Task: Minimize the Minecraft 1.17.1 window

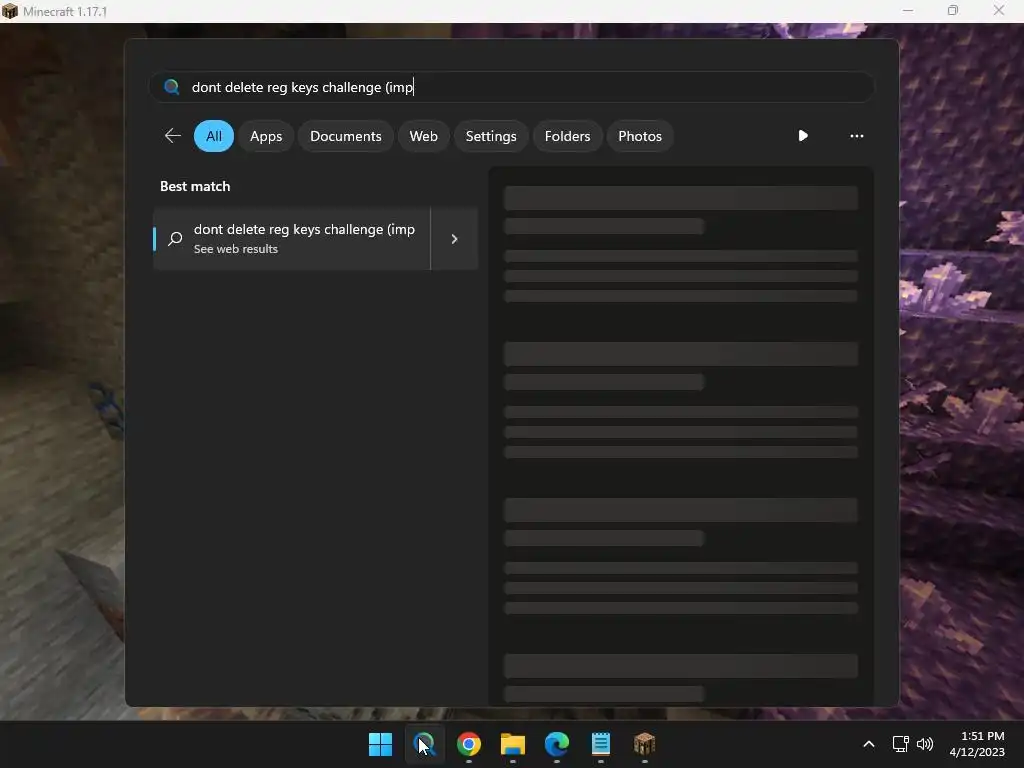Action: point(908,10)
